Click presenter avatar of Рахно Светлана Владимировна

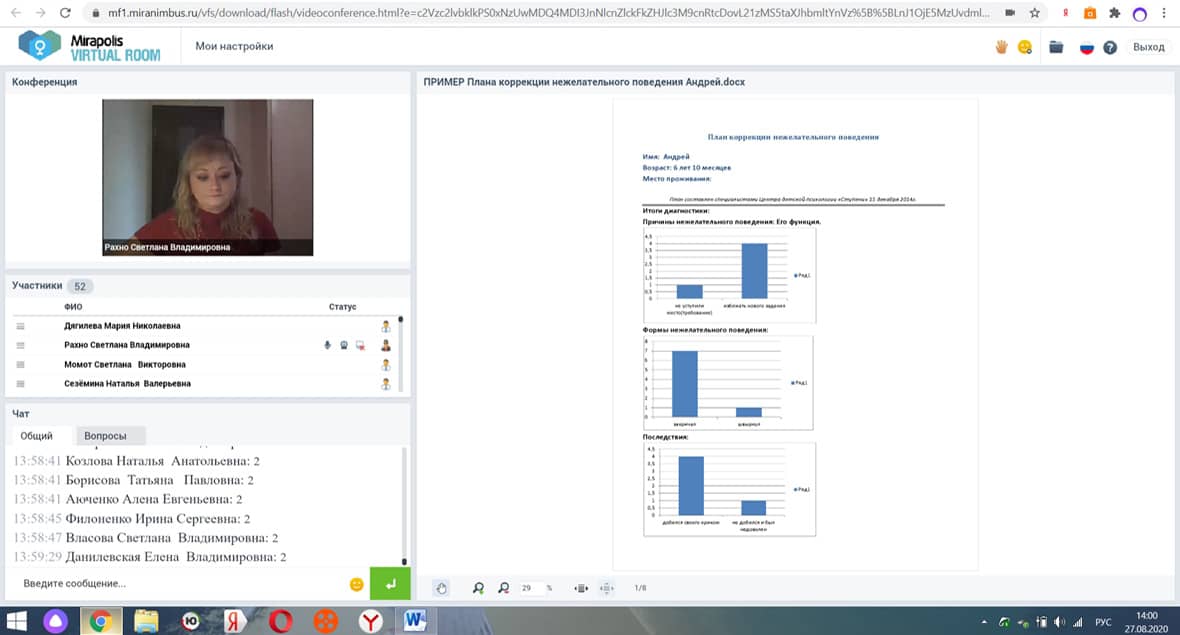point(385,345)
